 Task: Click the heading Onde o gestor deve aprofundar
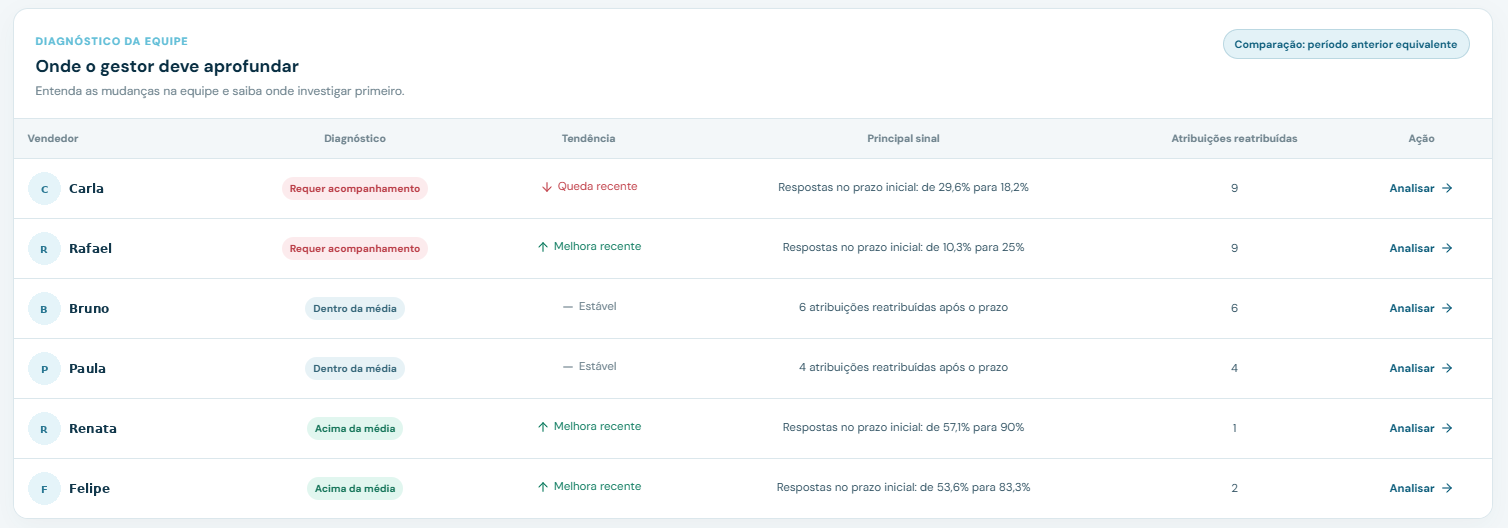(x=167, y=67)
